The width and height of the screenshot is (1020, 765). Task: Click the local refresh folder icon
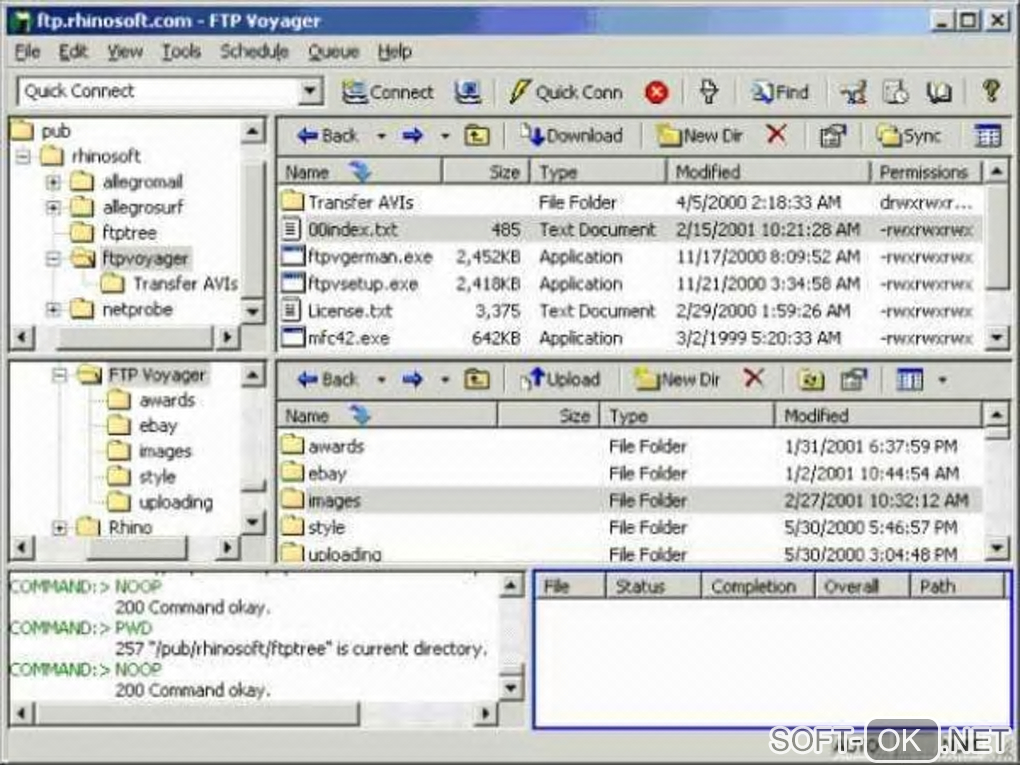click(x=811, y=380)
